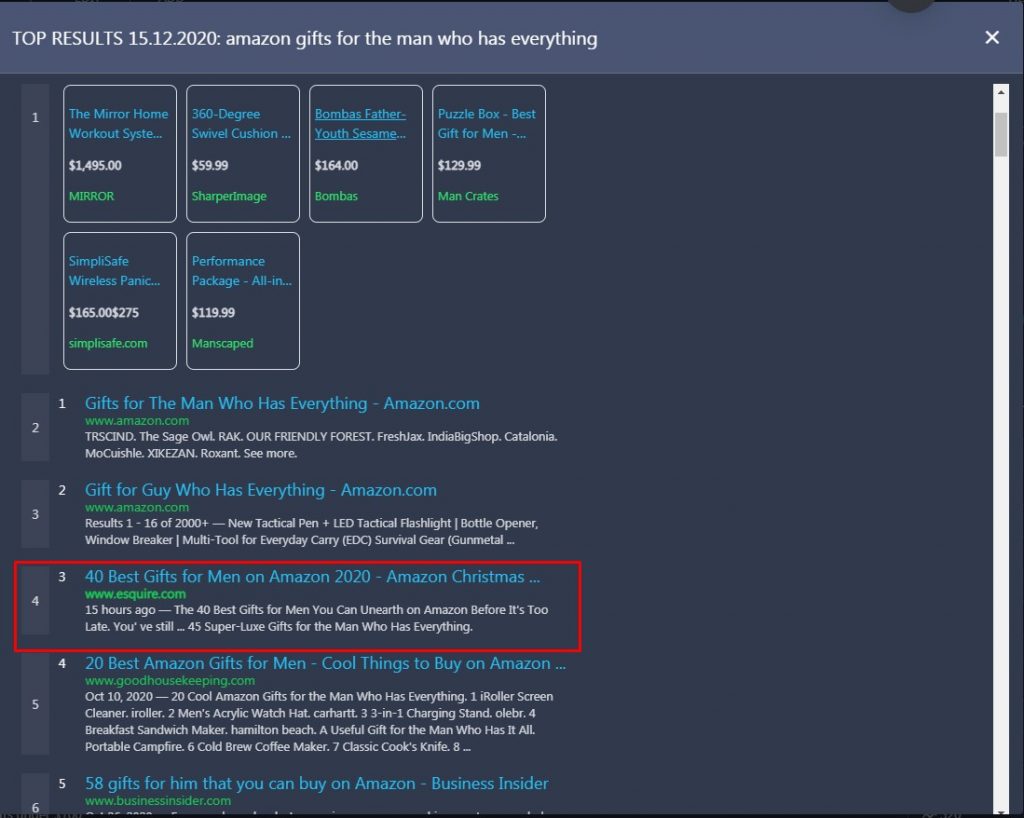Viewport: 1024px width, 818px height.
Task: Click the www.esquire.com URL
Action: [x=135, y=594]
